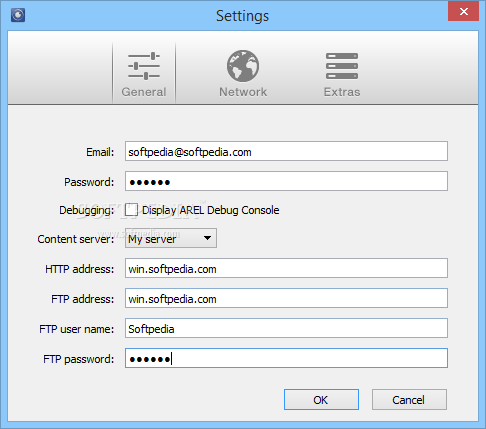The height and width of the screenshot is (429, 486).
Task: Enable Display AREL Debug Console checkbox
Action: click(131, 210)
